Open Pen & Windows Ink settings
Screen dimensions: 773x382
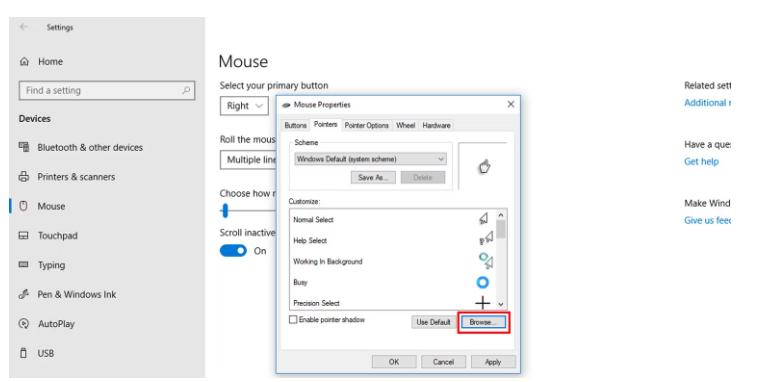pyautogui.click(x=77, y=295)
